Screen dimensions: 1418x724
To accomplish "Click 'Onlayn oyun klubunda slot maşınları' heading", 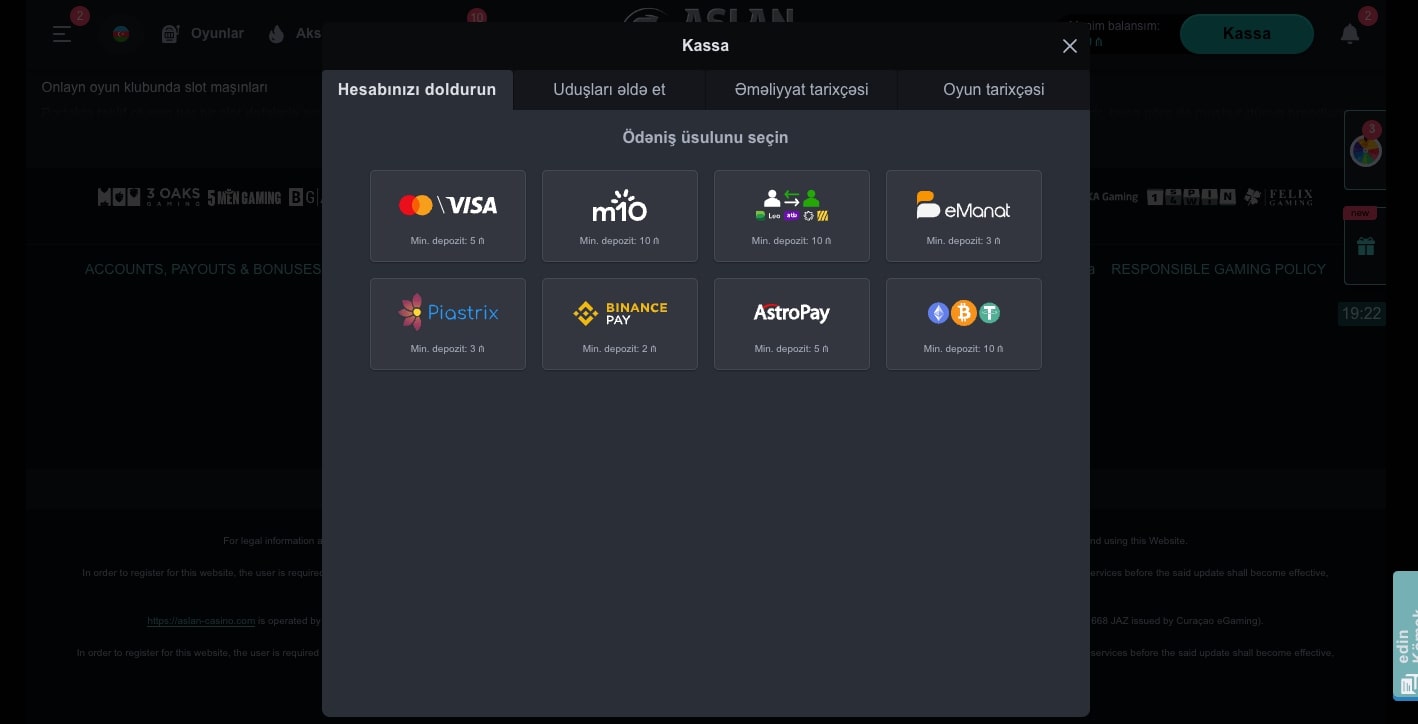I will 154,87.
